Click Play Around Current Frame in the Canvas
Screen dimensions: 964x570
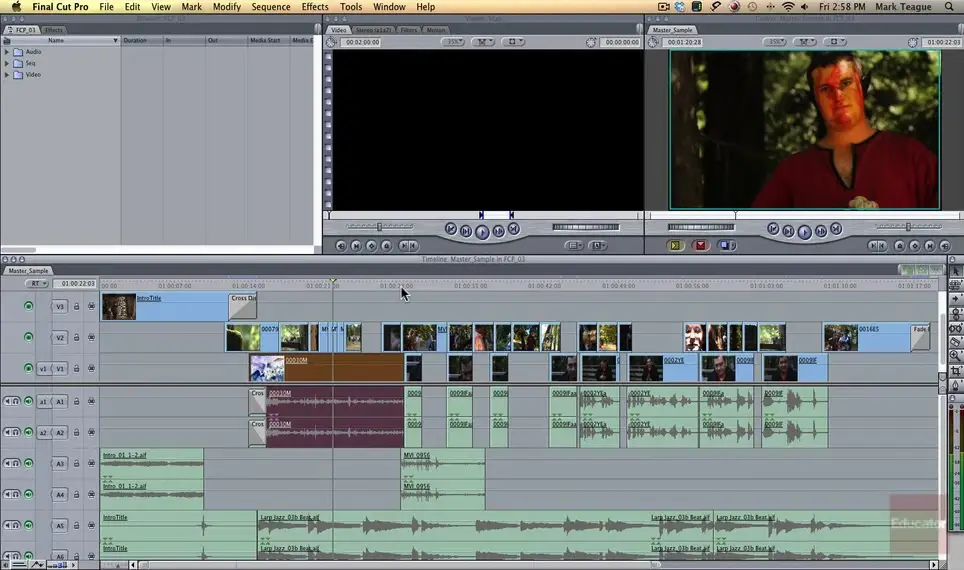point(821,231)
